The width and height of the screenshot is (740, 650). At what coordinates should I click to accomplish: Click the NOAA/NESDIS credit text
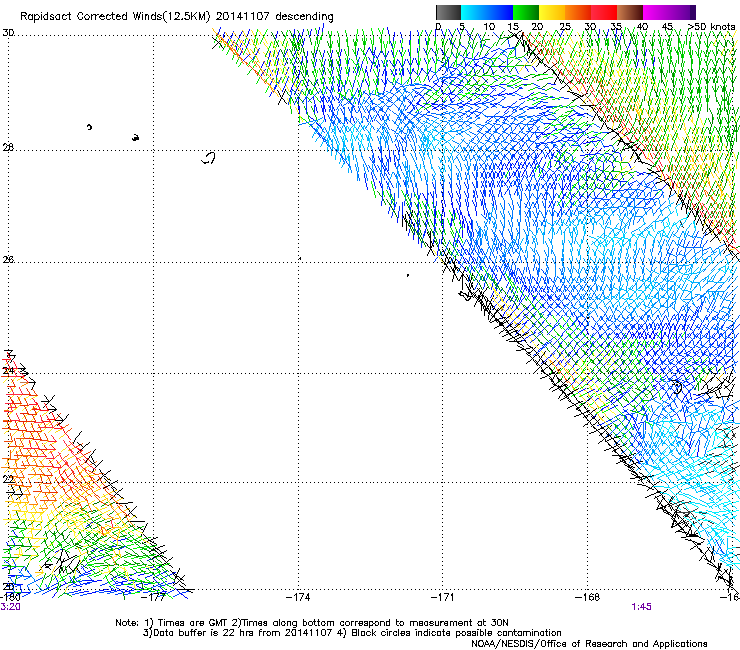click(x=589, y=644)
